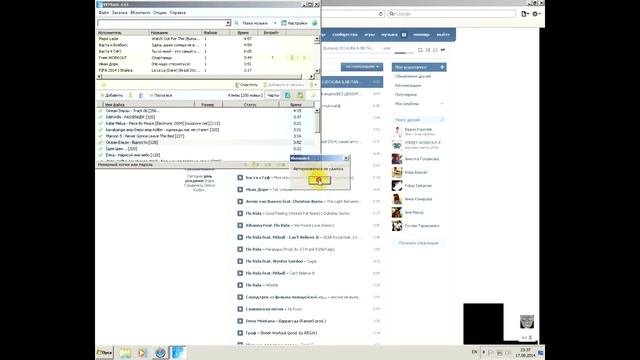Click the Поиск друзей search field
Viewport: 640px width, 360px height.
pyautogui.click(x=418, y=120)
